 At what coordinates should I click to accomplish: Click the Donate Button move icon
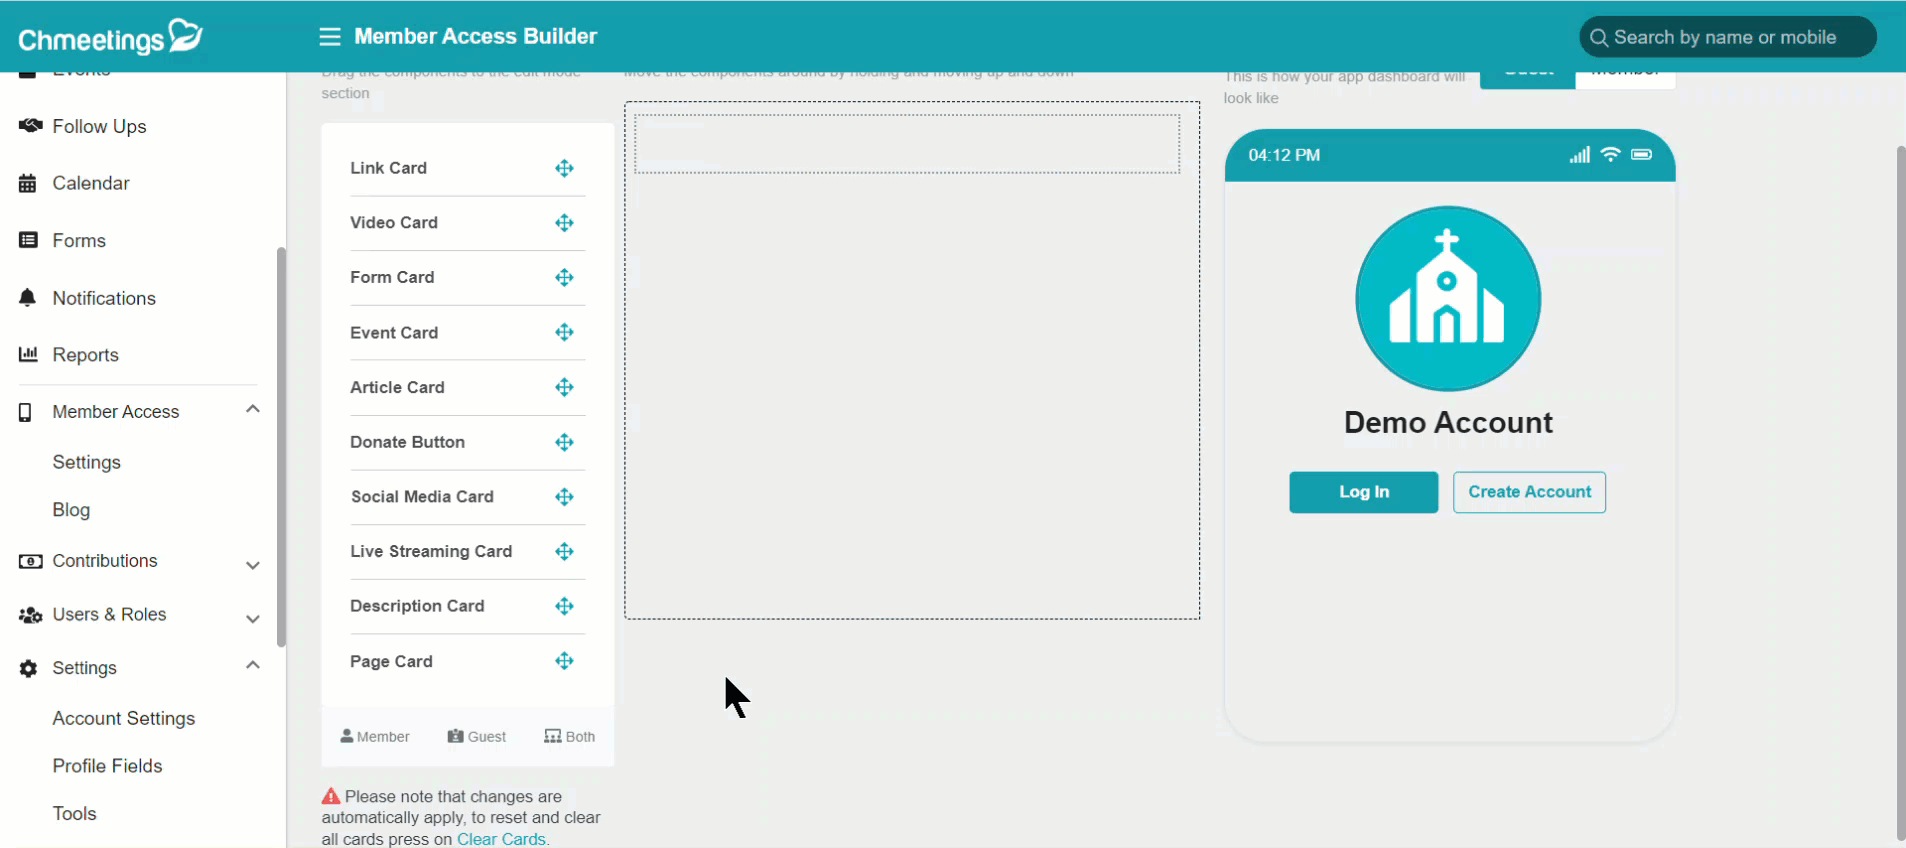click(x=565, y=442)
